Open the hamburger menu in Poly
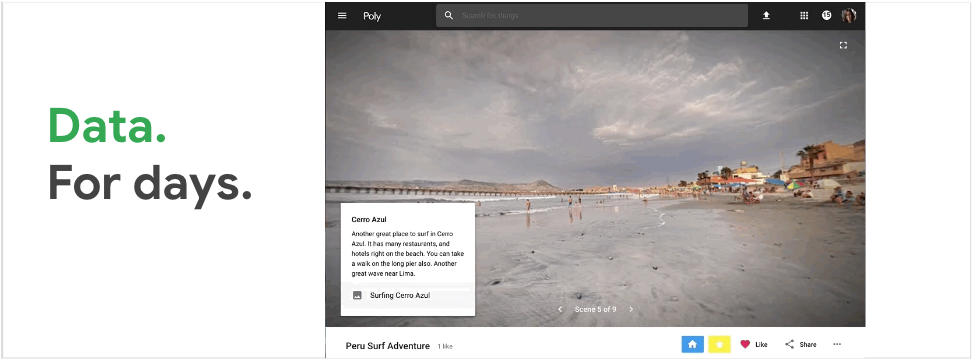973x360 pixels. tap(342, 16)
